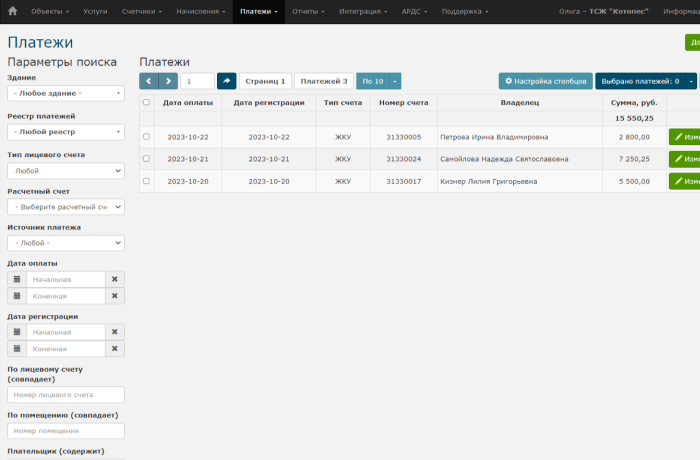
Task: Open the Тип лицевого счета dropdown
Action: click(66, 171)
